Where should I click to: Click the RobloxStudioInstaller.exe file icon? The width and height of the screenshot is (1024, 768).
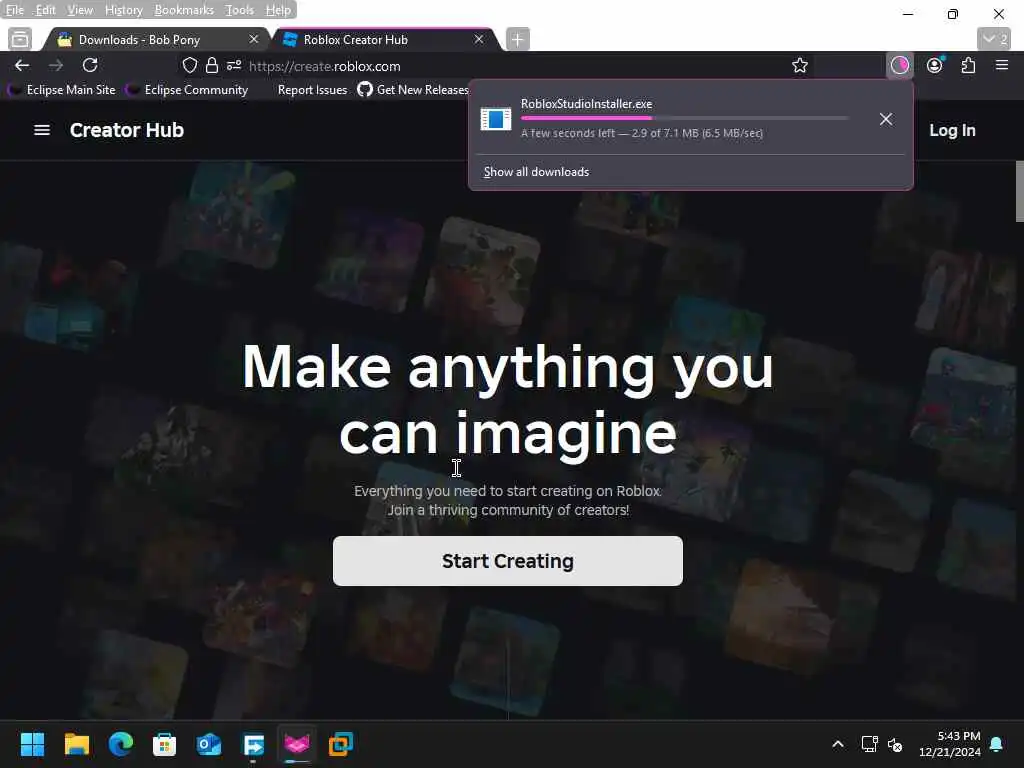pos(496,119)
